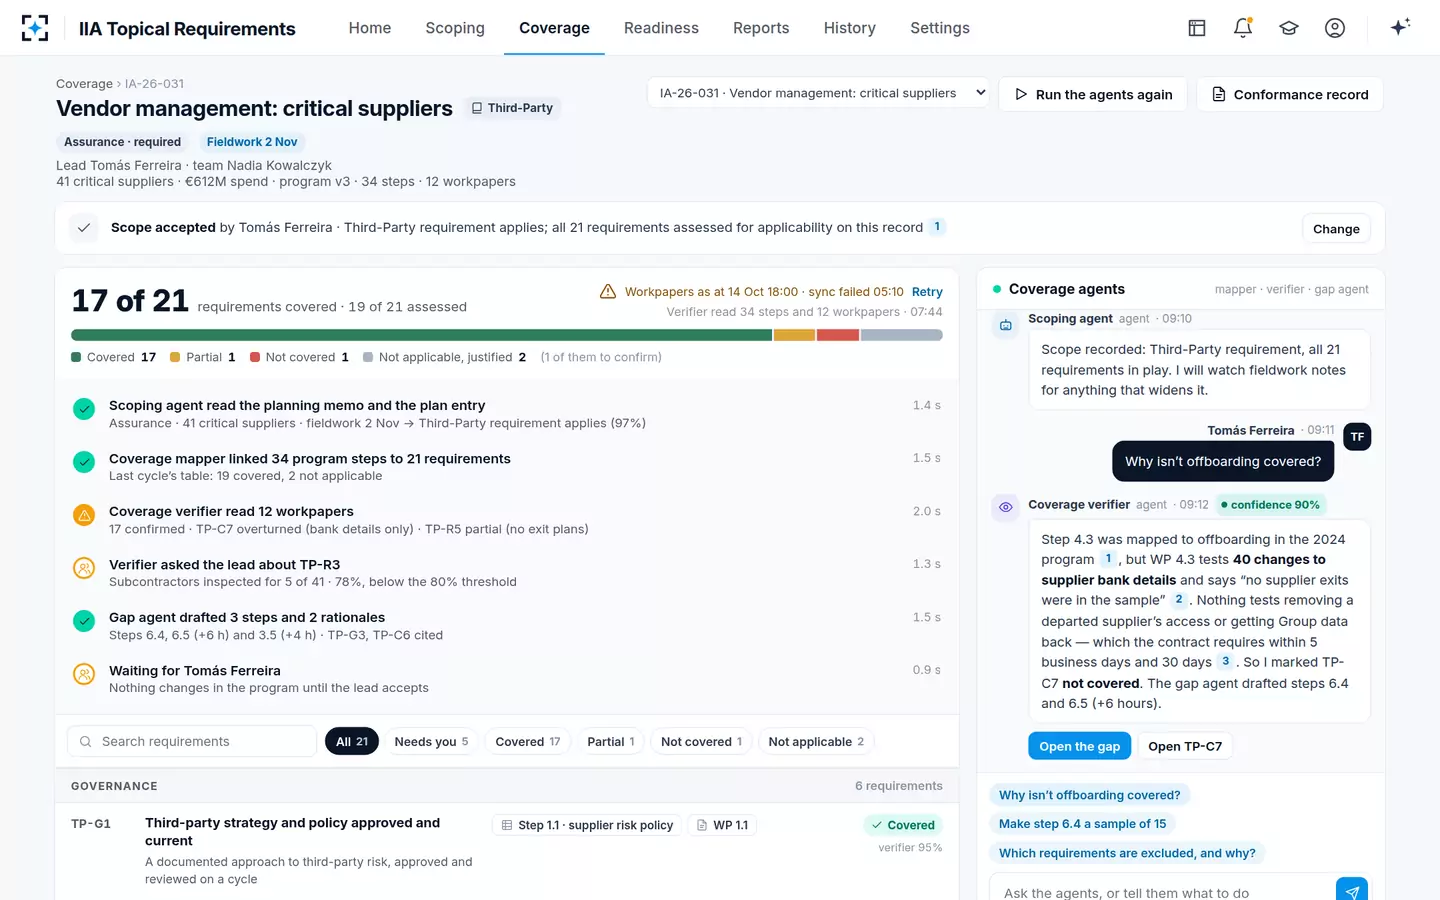The width and height of the screenshot is (1440, 900).
Task: Open the Home tab
Action: coord(370,28)
